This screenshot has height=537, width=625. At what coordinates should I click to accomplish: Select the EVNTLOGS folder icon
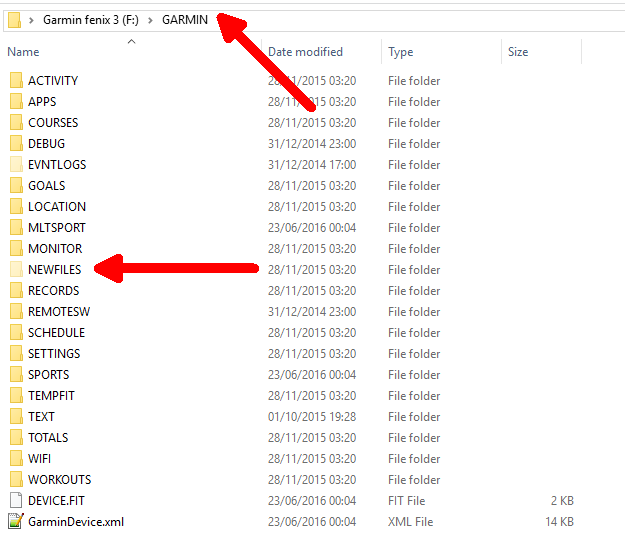pos(15,165)
